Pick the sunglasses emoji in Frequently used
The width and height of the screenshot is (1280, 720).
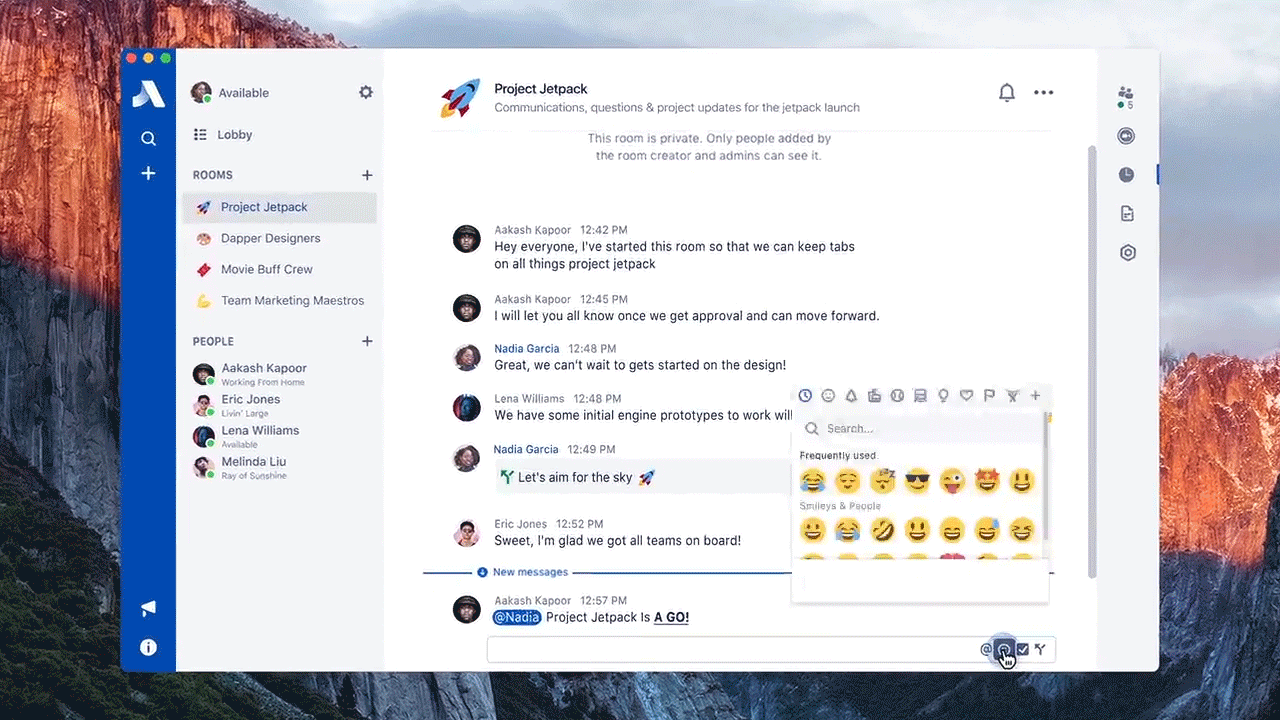(x=917, y=481)
